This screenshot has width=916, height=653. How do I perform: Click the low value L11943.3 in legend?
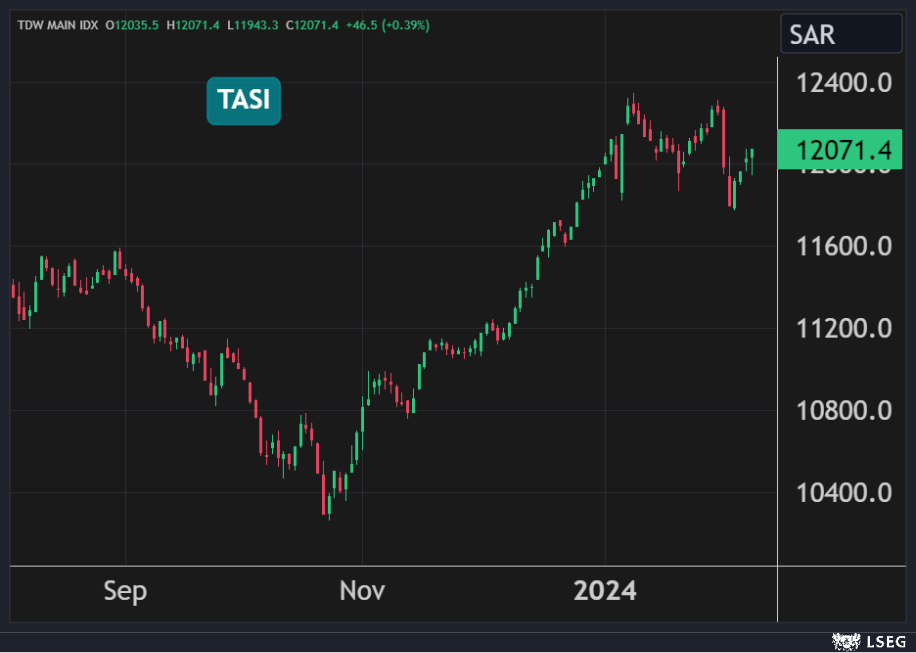coord(254,25)
